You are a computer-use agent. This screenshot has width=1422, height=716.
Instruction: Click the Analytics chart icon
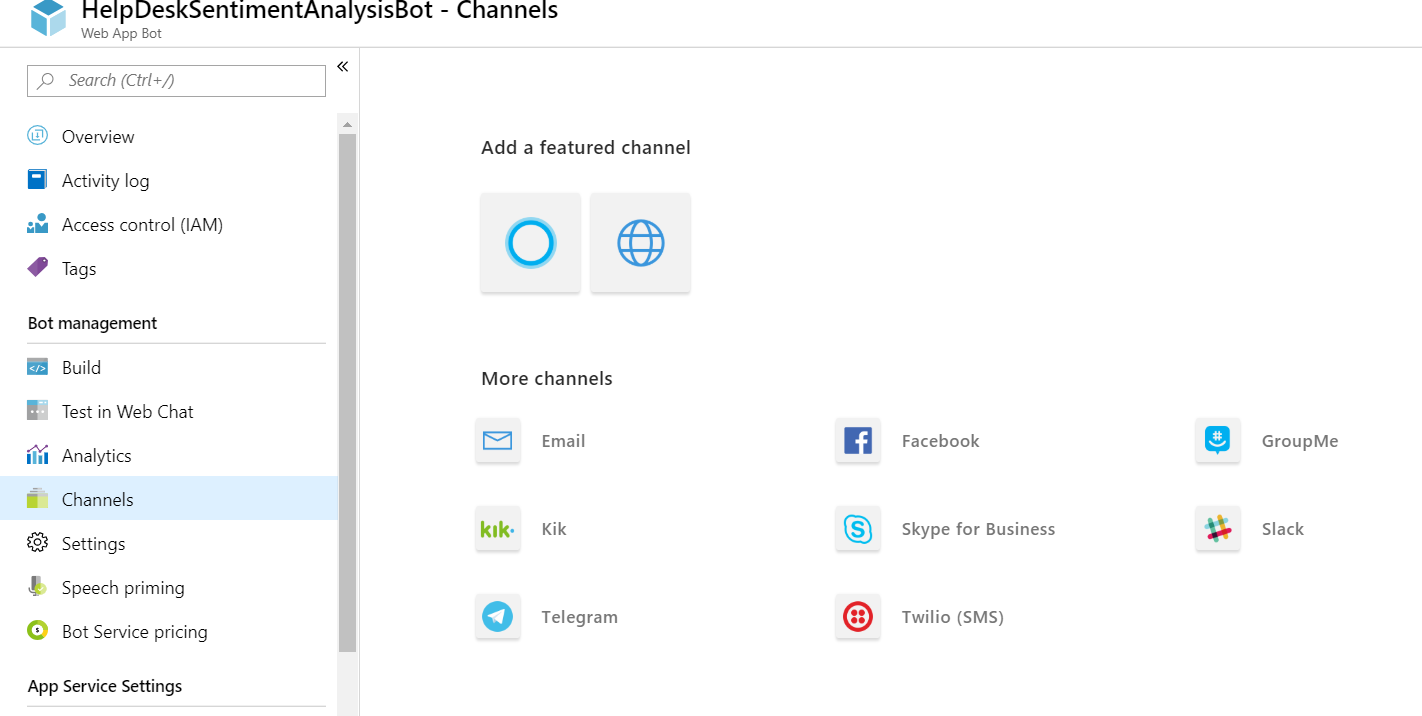coord(38,455)
